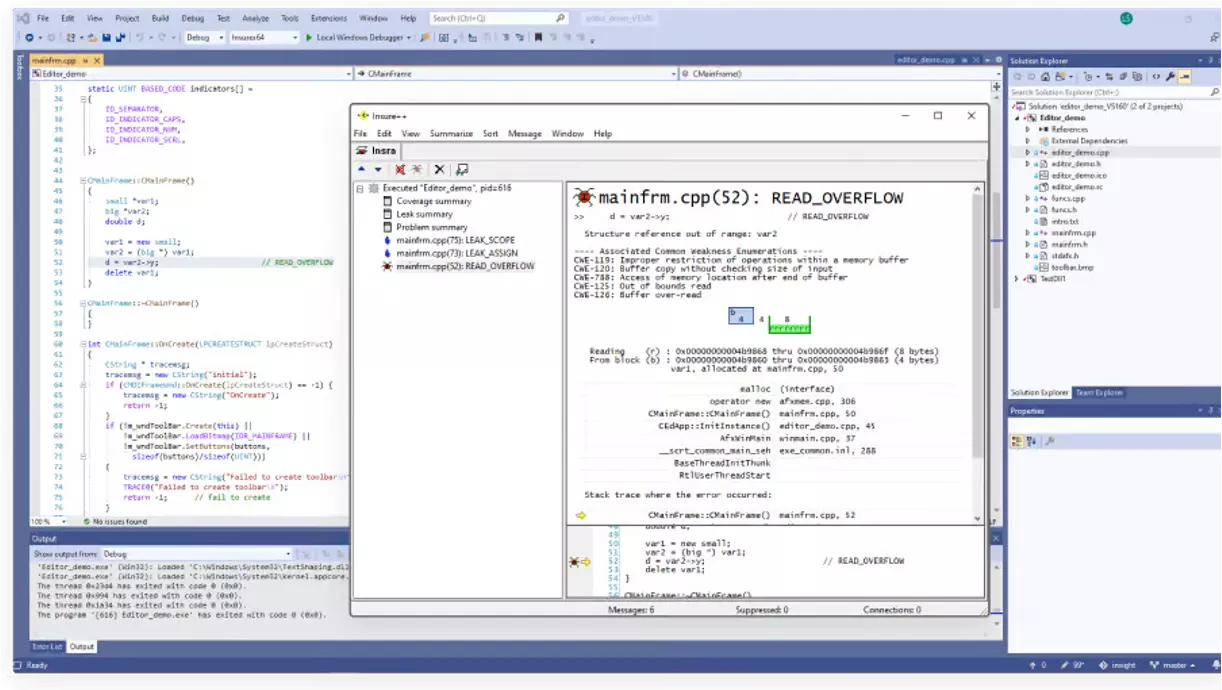Open Leak summary in Insure++ tree
Image resolution: width=1222 pixels, height=690 pixels.
424,214
